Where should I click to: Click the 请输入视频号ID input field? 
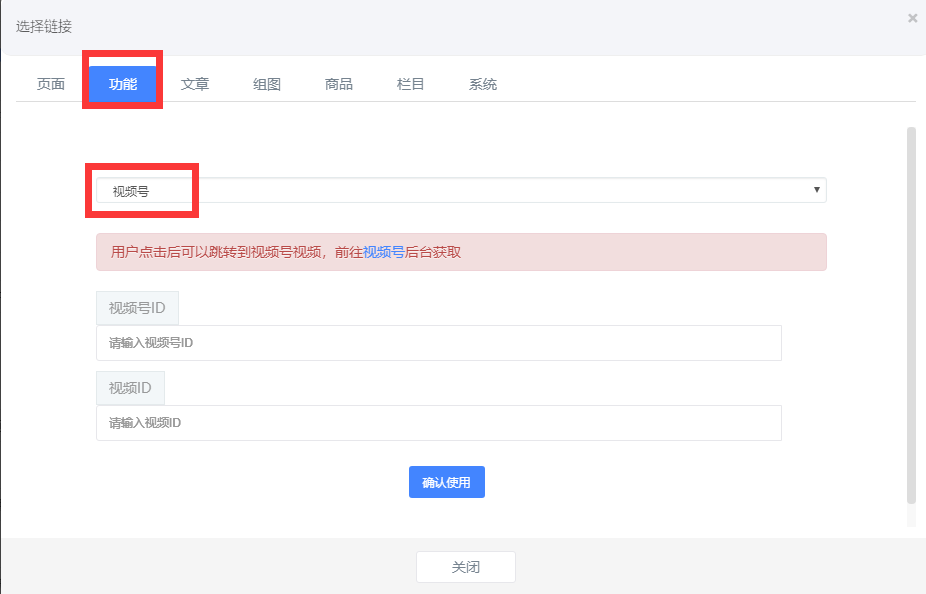click(x=438, y=343)
